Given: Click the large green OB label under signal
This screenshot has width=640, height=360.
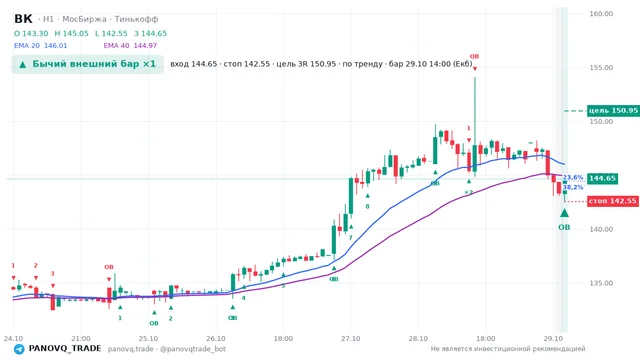Looking at the screenshot, I should pyautogui.click(x=564, y=227).
